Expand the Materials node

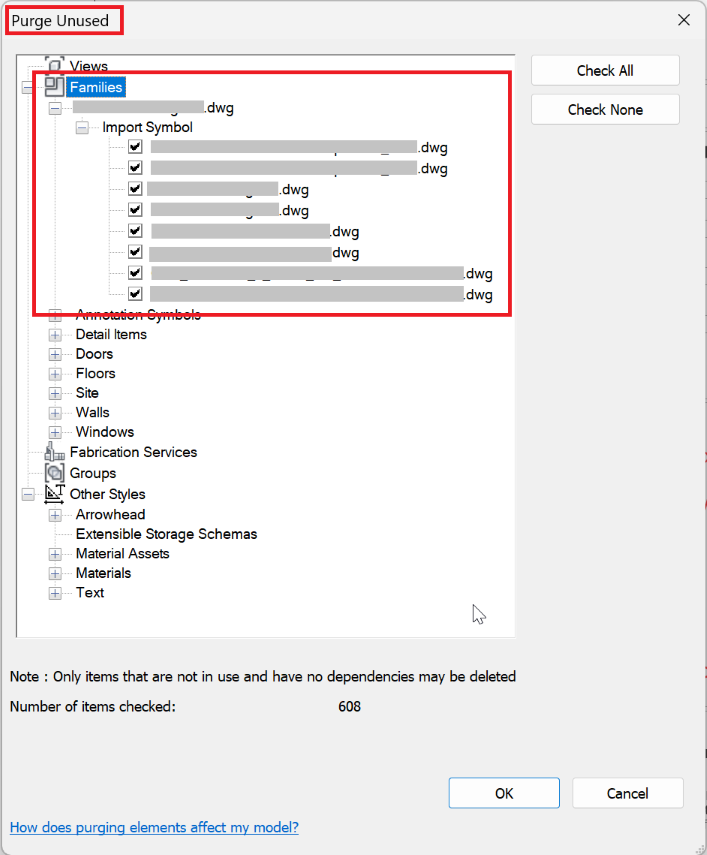point(55,574)
